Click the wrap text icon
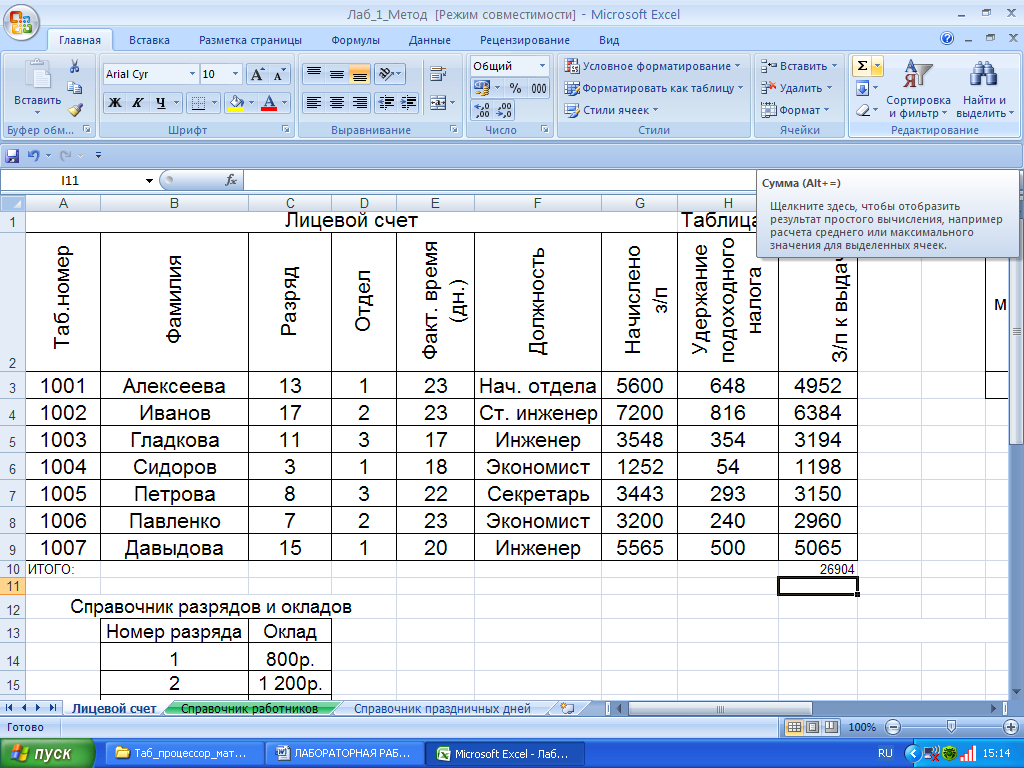This screenshot has width=1024, height=768. click(x=438, y=74)
